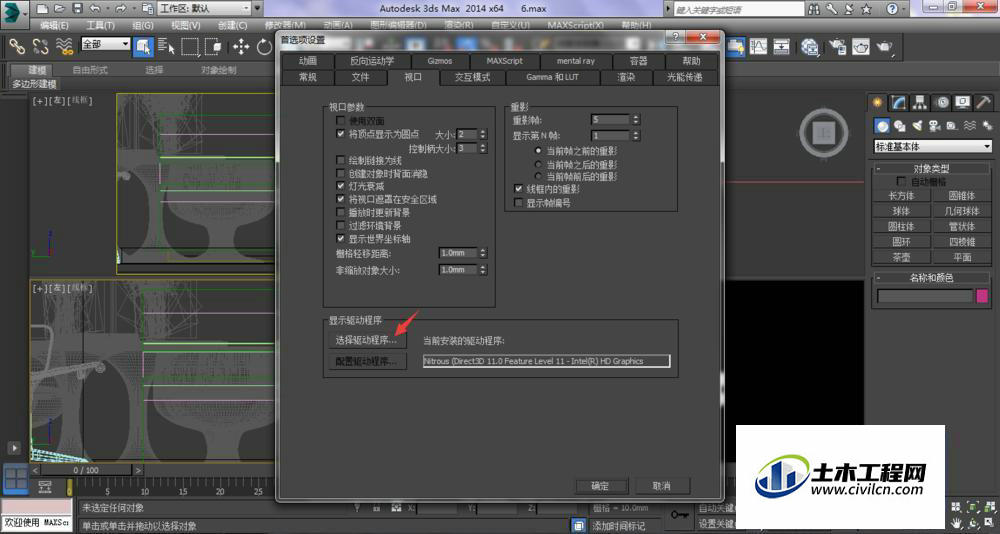Screen dimensions: 1000x534
Task: Click the favorites star icon in title bar
Action: (866, 9)
